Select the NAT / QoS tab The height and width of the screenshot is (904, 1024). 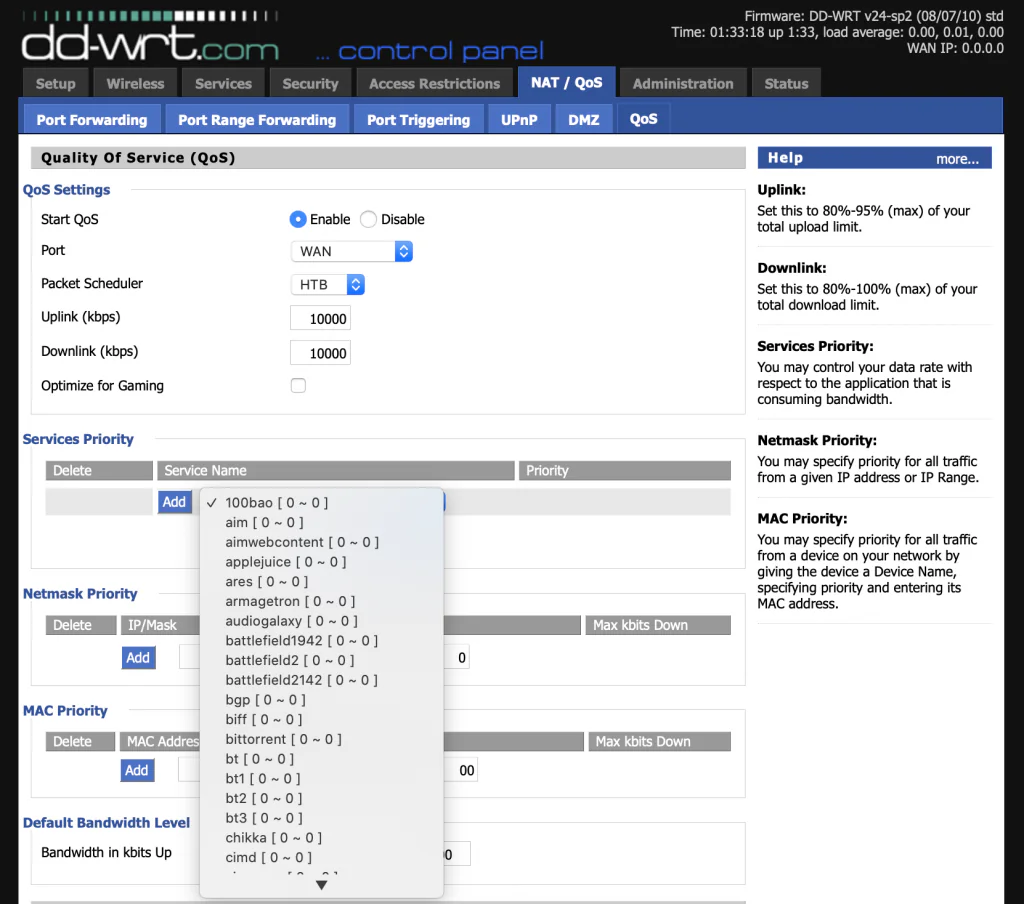566,82
